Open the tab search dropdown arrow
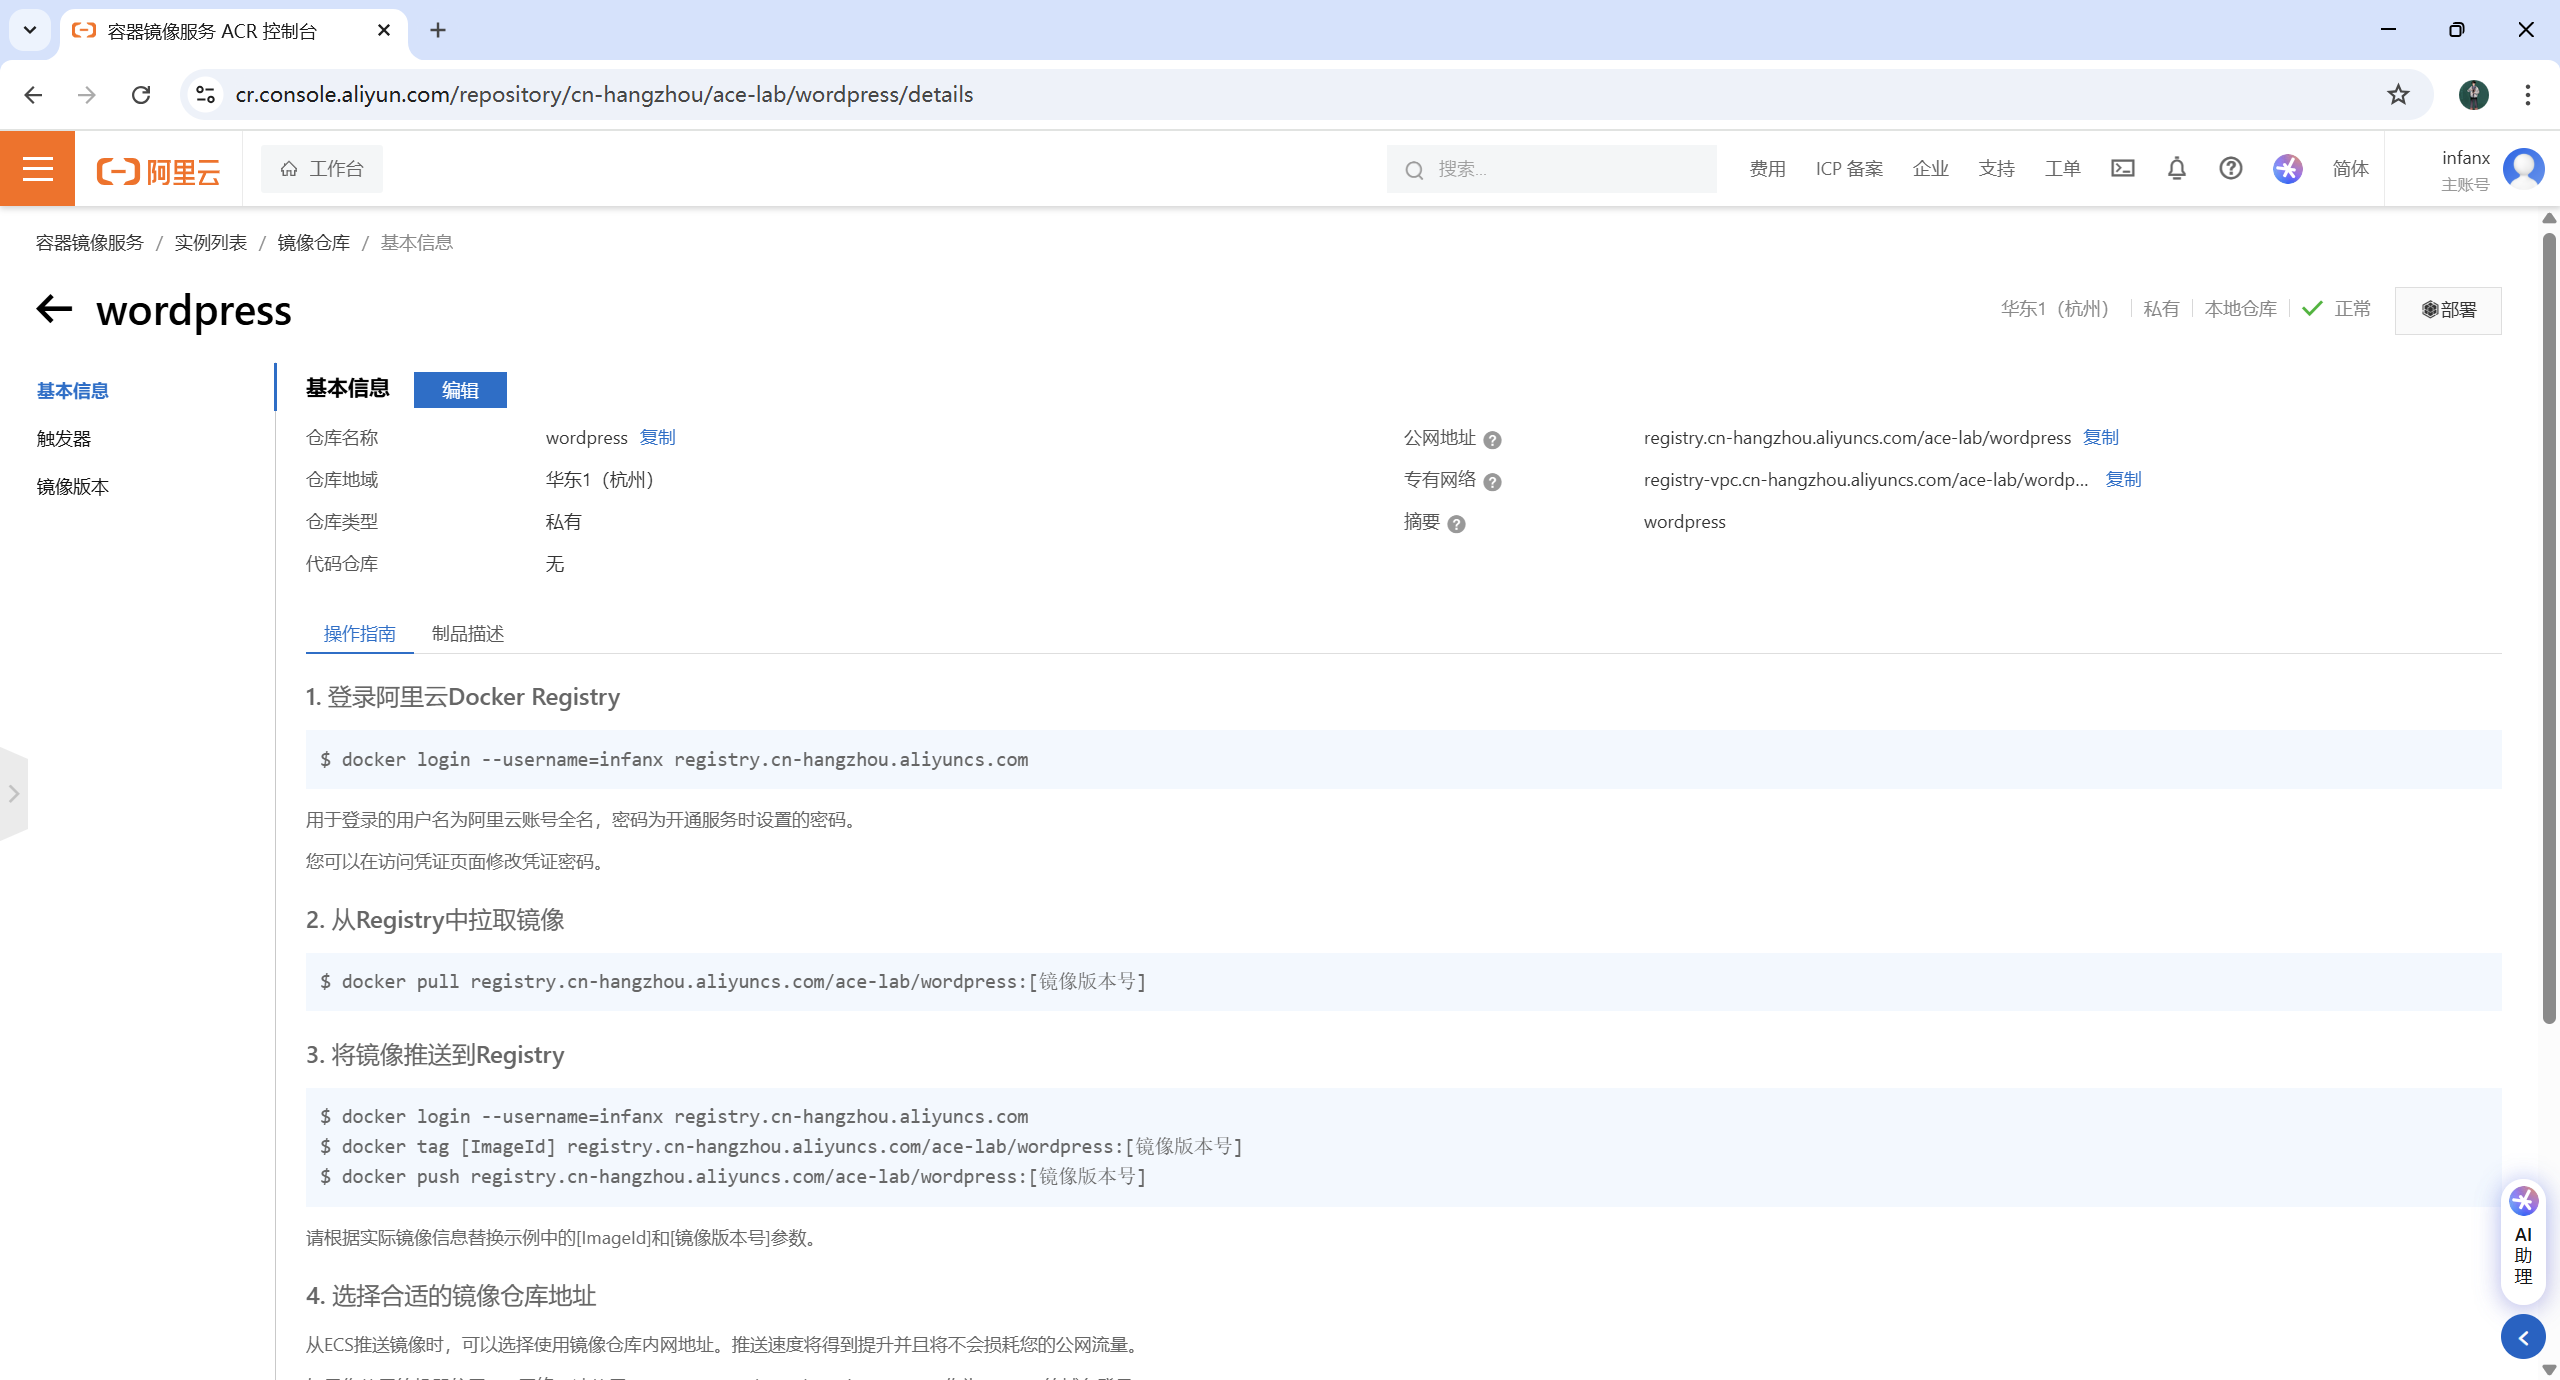Image resolution: width=2560 pixels, height=1380 pixels. click(30, 31)
